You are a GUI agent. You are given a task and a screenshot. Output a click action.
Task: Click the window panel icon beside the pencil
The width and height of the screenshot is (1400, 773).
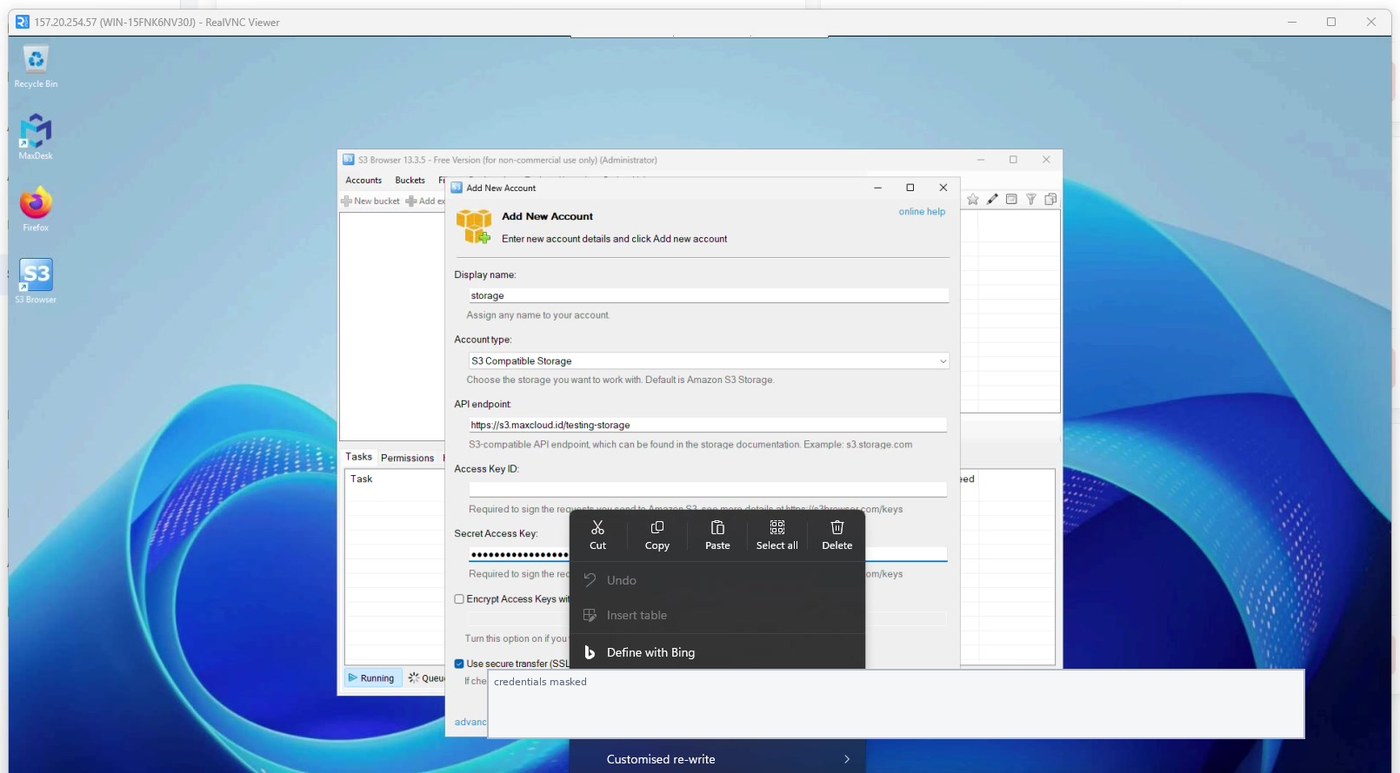tap(1011, 200)
